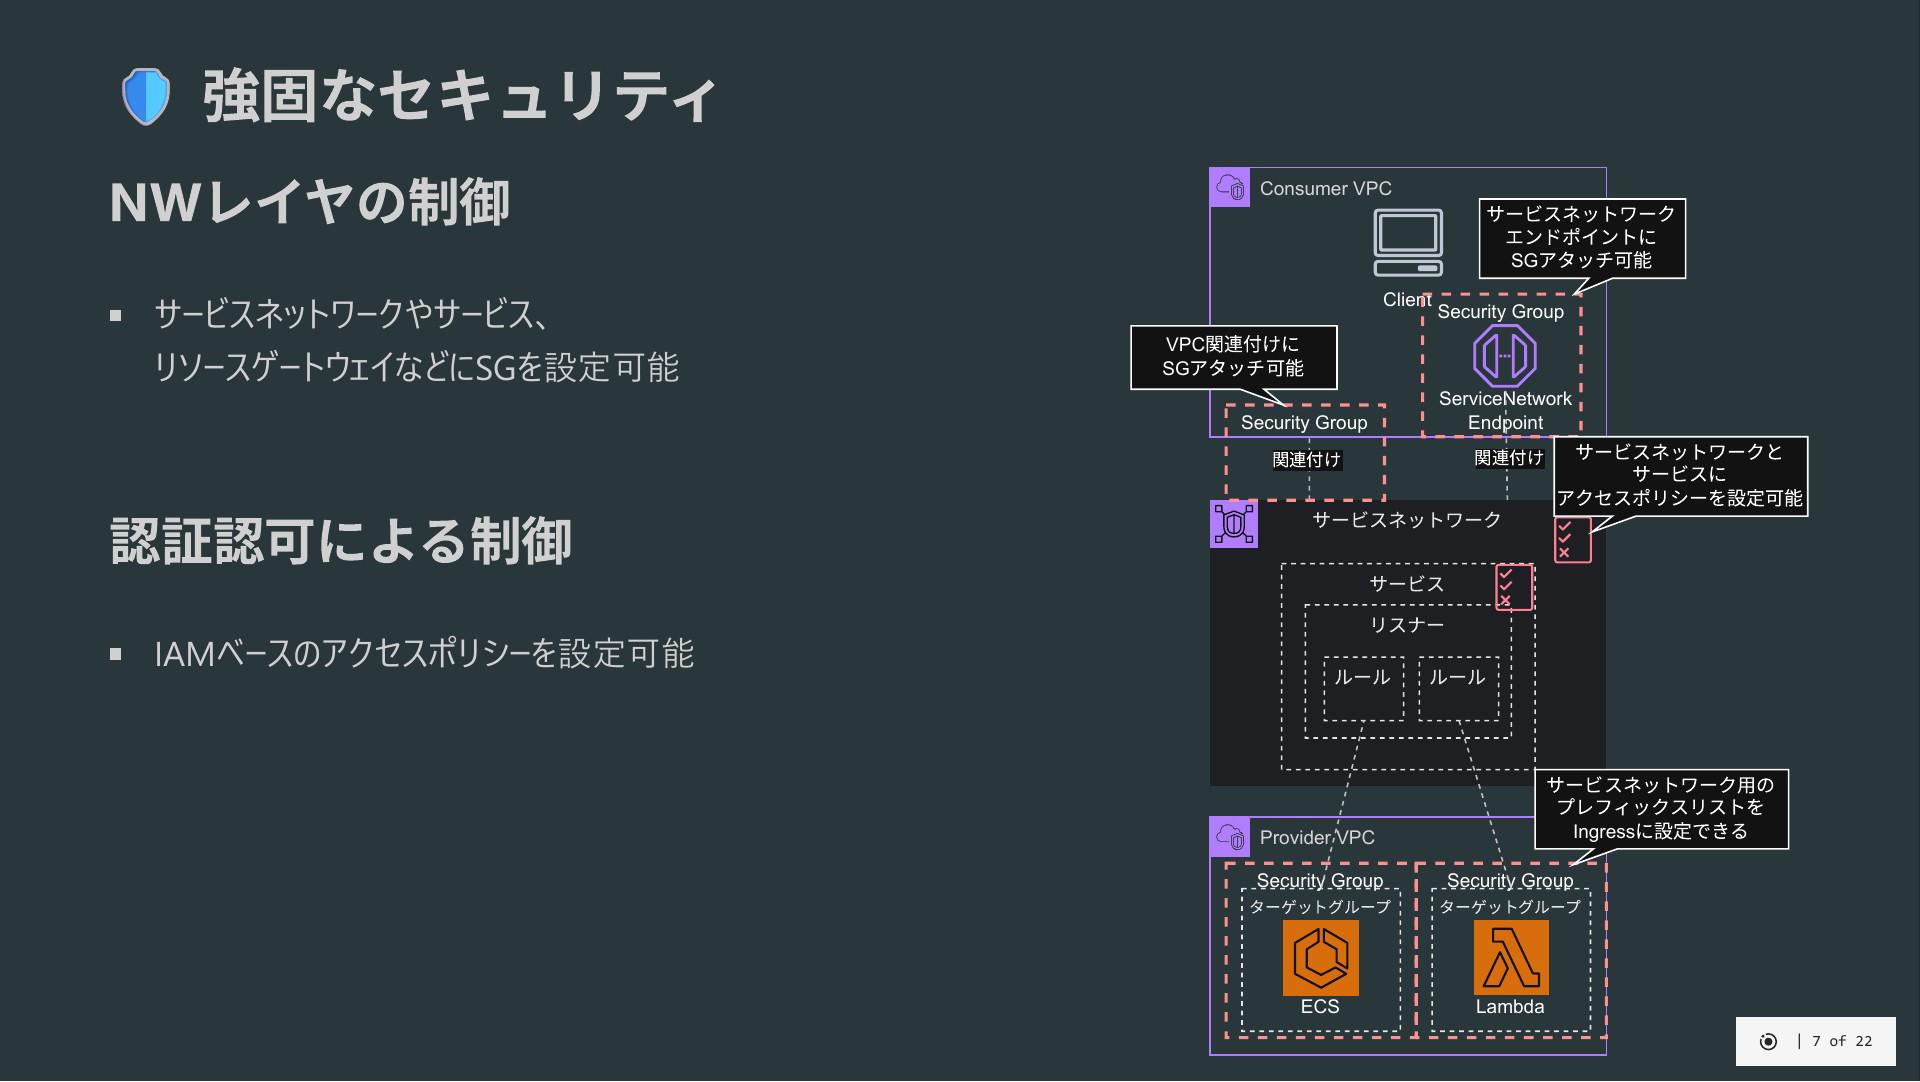Click the left ルール box
Image resolution: width=1920 pixels, height=1082 pixels.
pos(1363,688)
